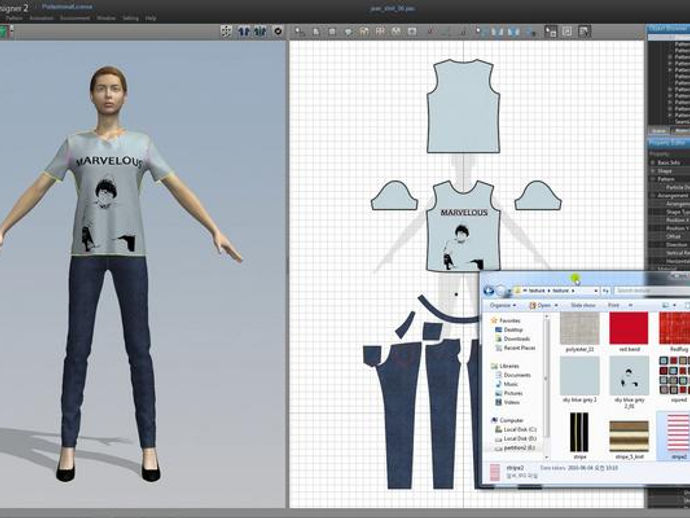Click Print in Explorer toolbar
This screenshot has width=690, height=518.
tap(613, 305)
